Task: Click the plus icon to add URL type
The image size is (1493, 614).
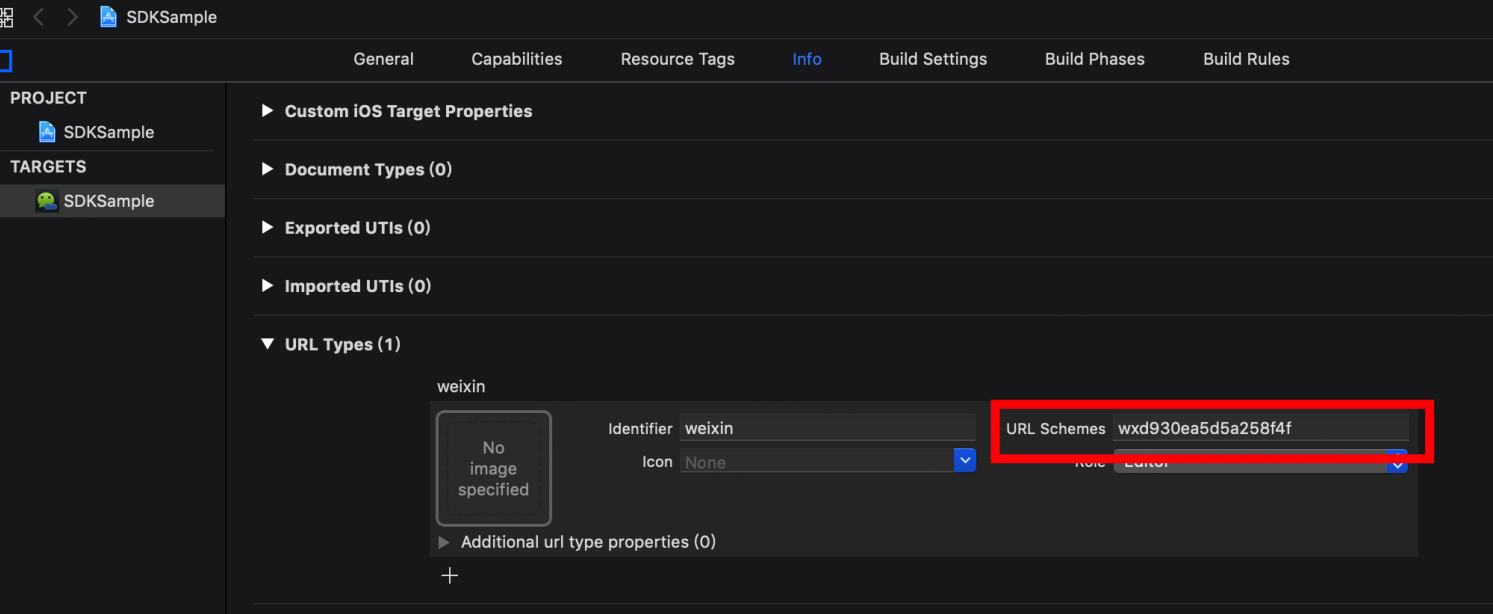Action: tap(450, 575)
